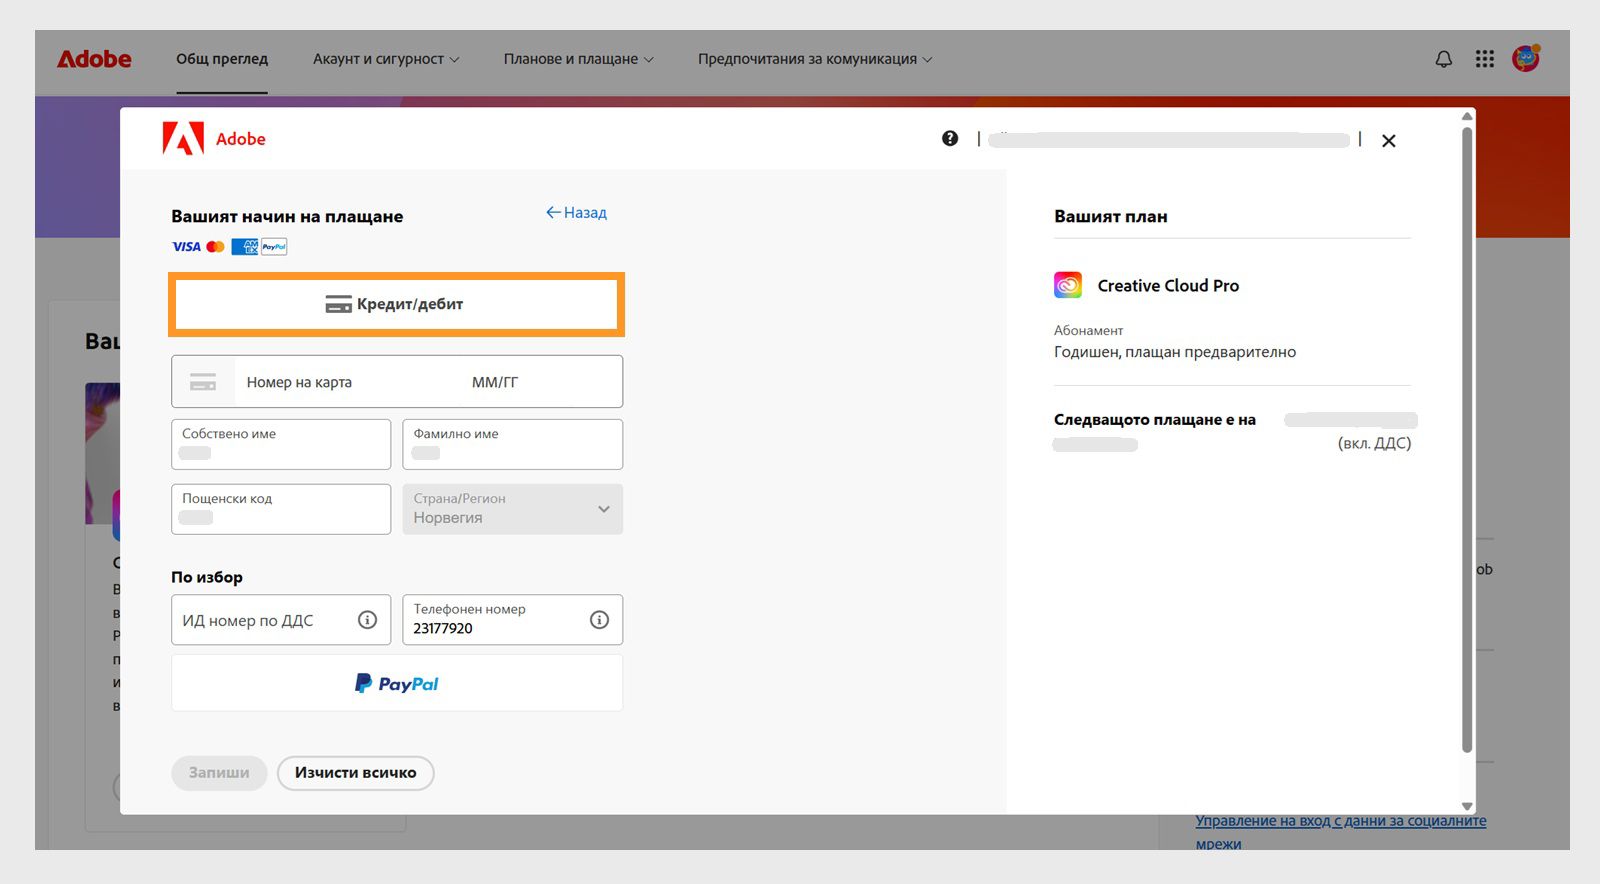The image size is (1600, 884).
Task: Click the help question mark icon
Action: (x=950, y=139)
